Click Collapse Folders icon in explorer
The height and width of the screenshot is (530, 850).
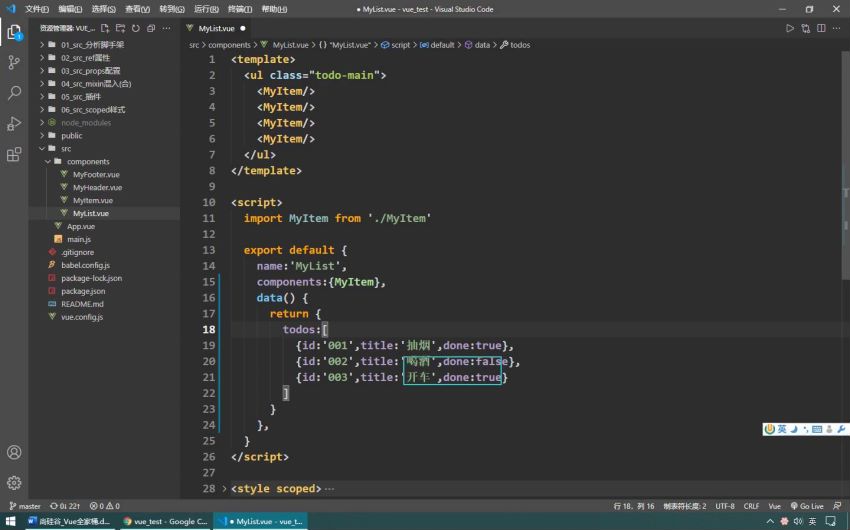151,28
